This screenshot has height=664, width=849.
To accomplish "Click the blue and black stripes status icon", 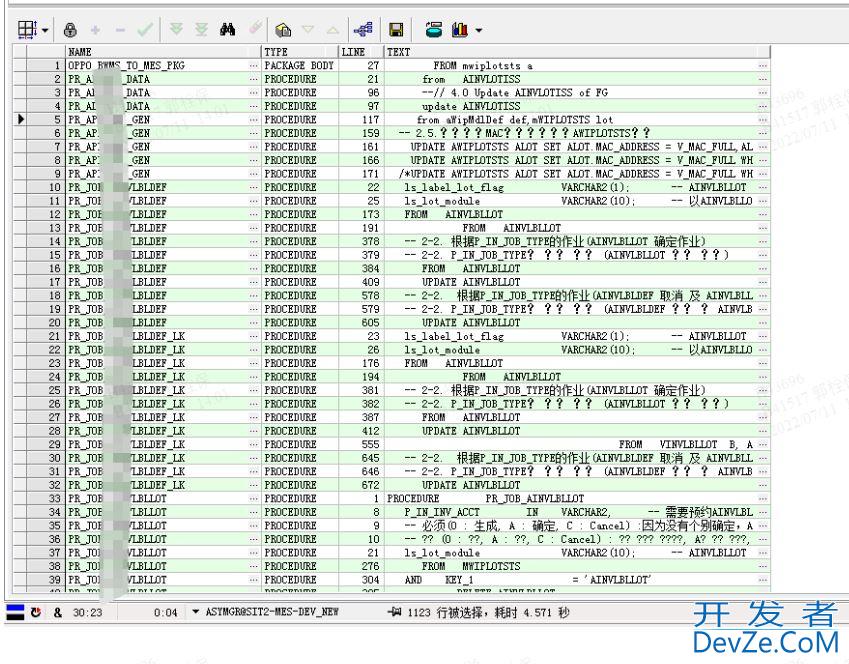I will click(x=15, y=612).
